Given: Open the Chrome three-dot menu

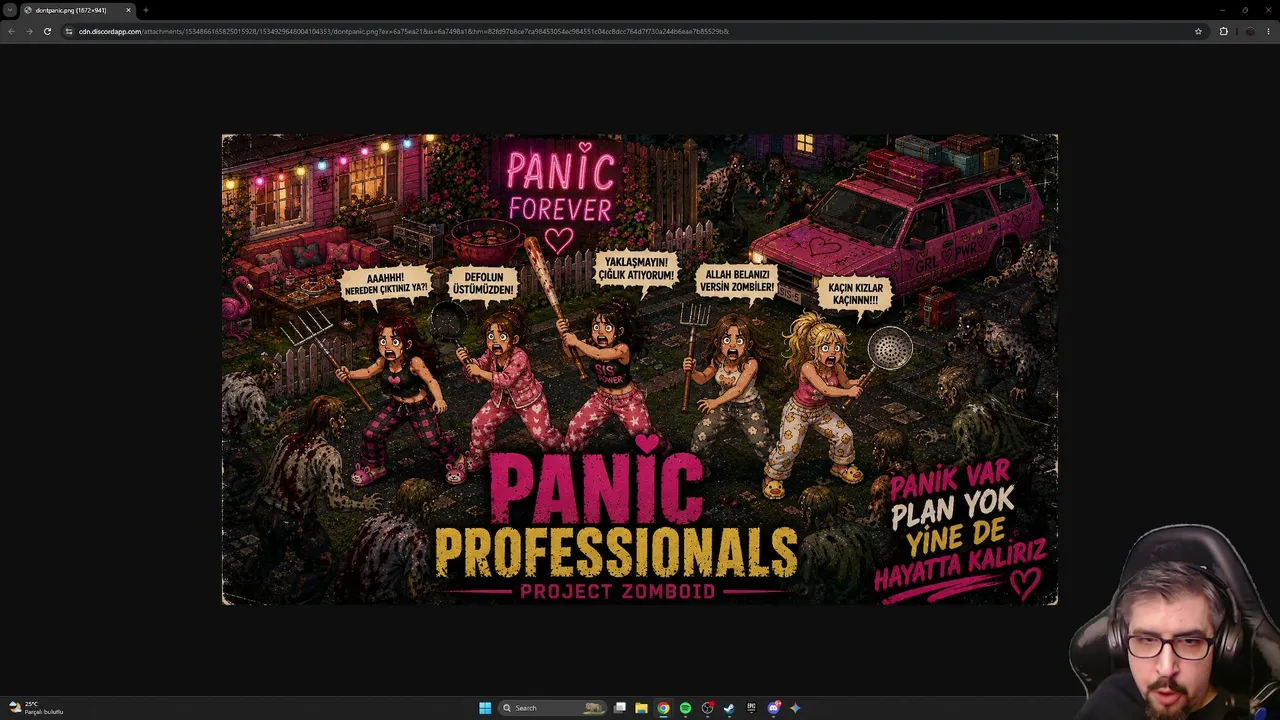Looking at the screenshot, I should coord(1269,31).
